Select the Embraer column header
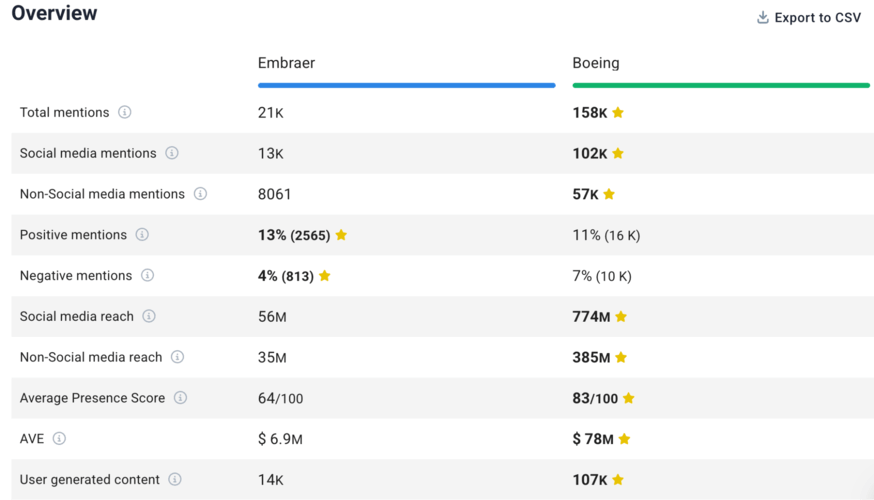 (x=287, y=62)
